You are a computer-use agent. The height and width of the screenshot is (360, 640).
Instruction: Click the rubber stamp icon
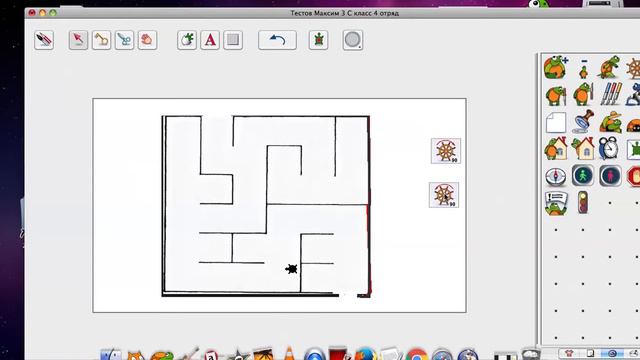click(583, 121)
